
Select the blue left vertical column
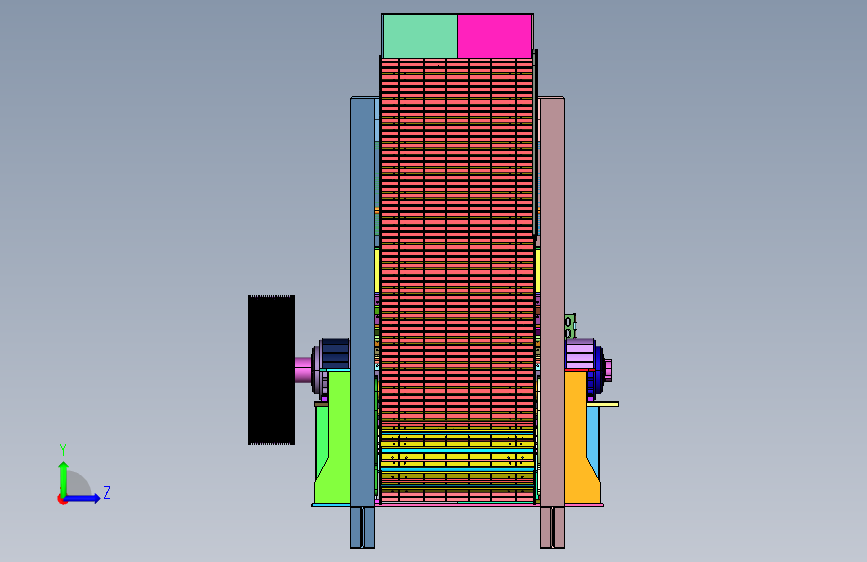click(x=363, y=301)
